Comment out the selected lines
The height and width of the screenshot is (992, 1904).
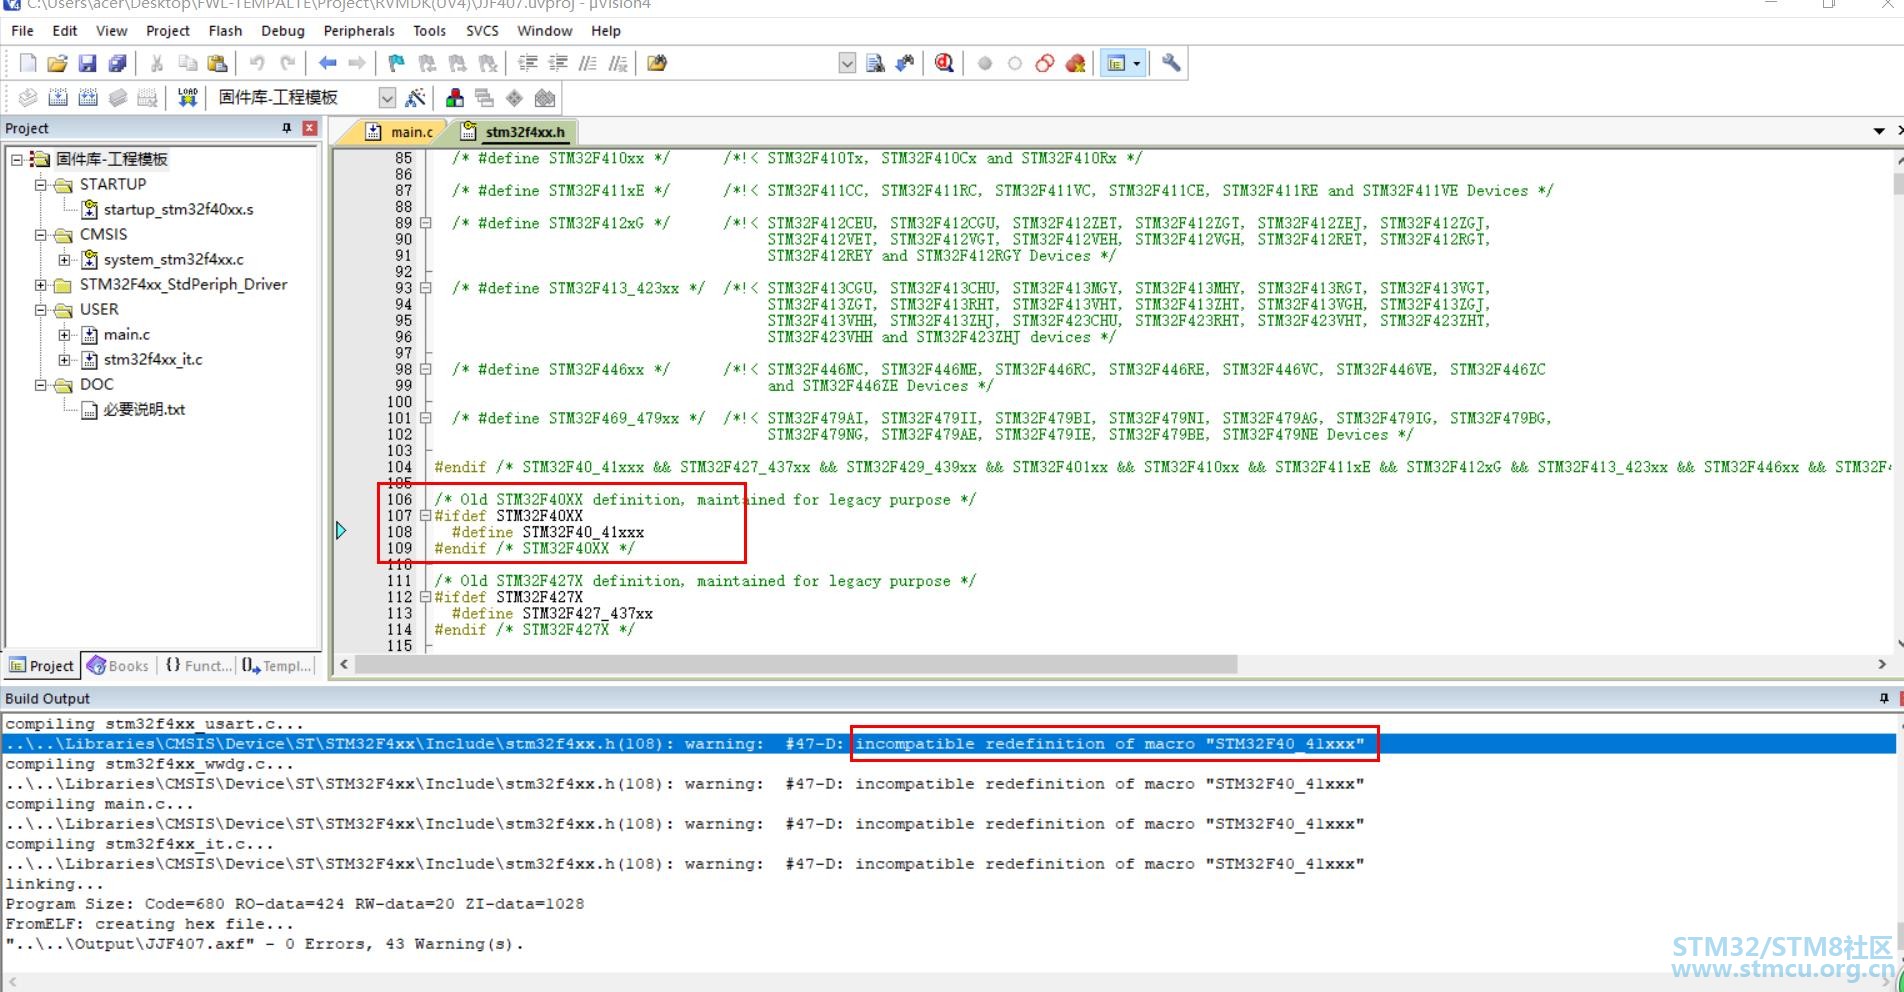tap(587, 64)
